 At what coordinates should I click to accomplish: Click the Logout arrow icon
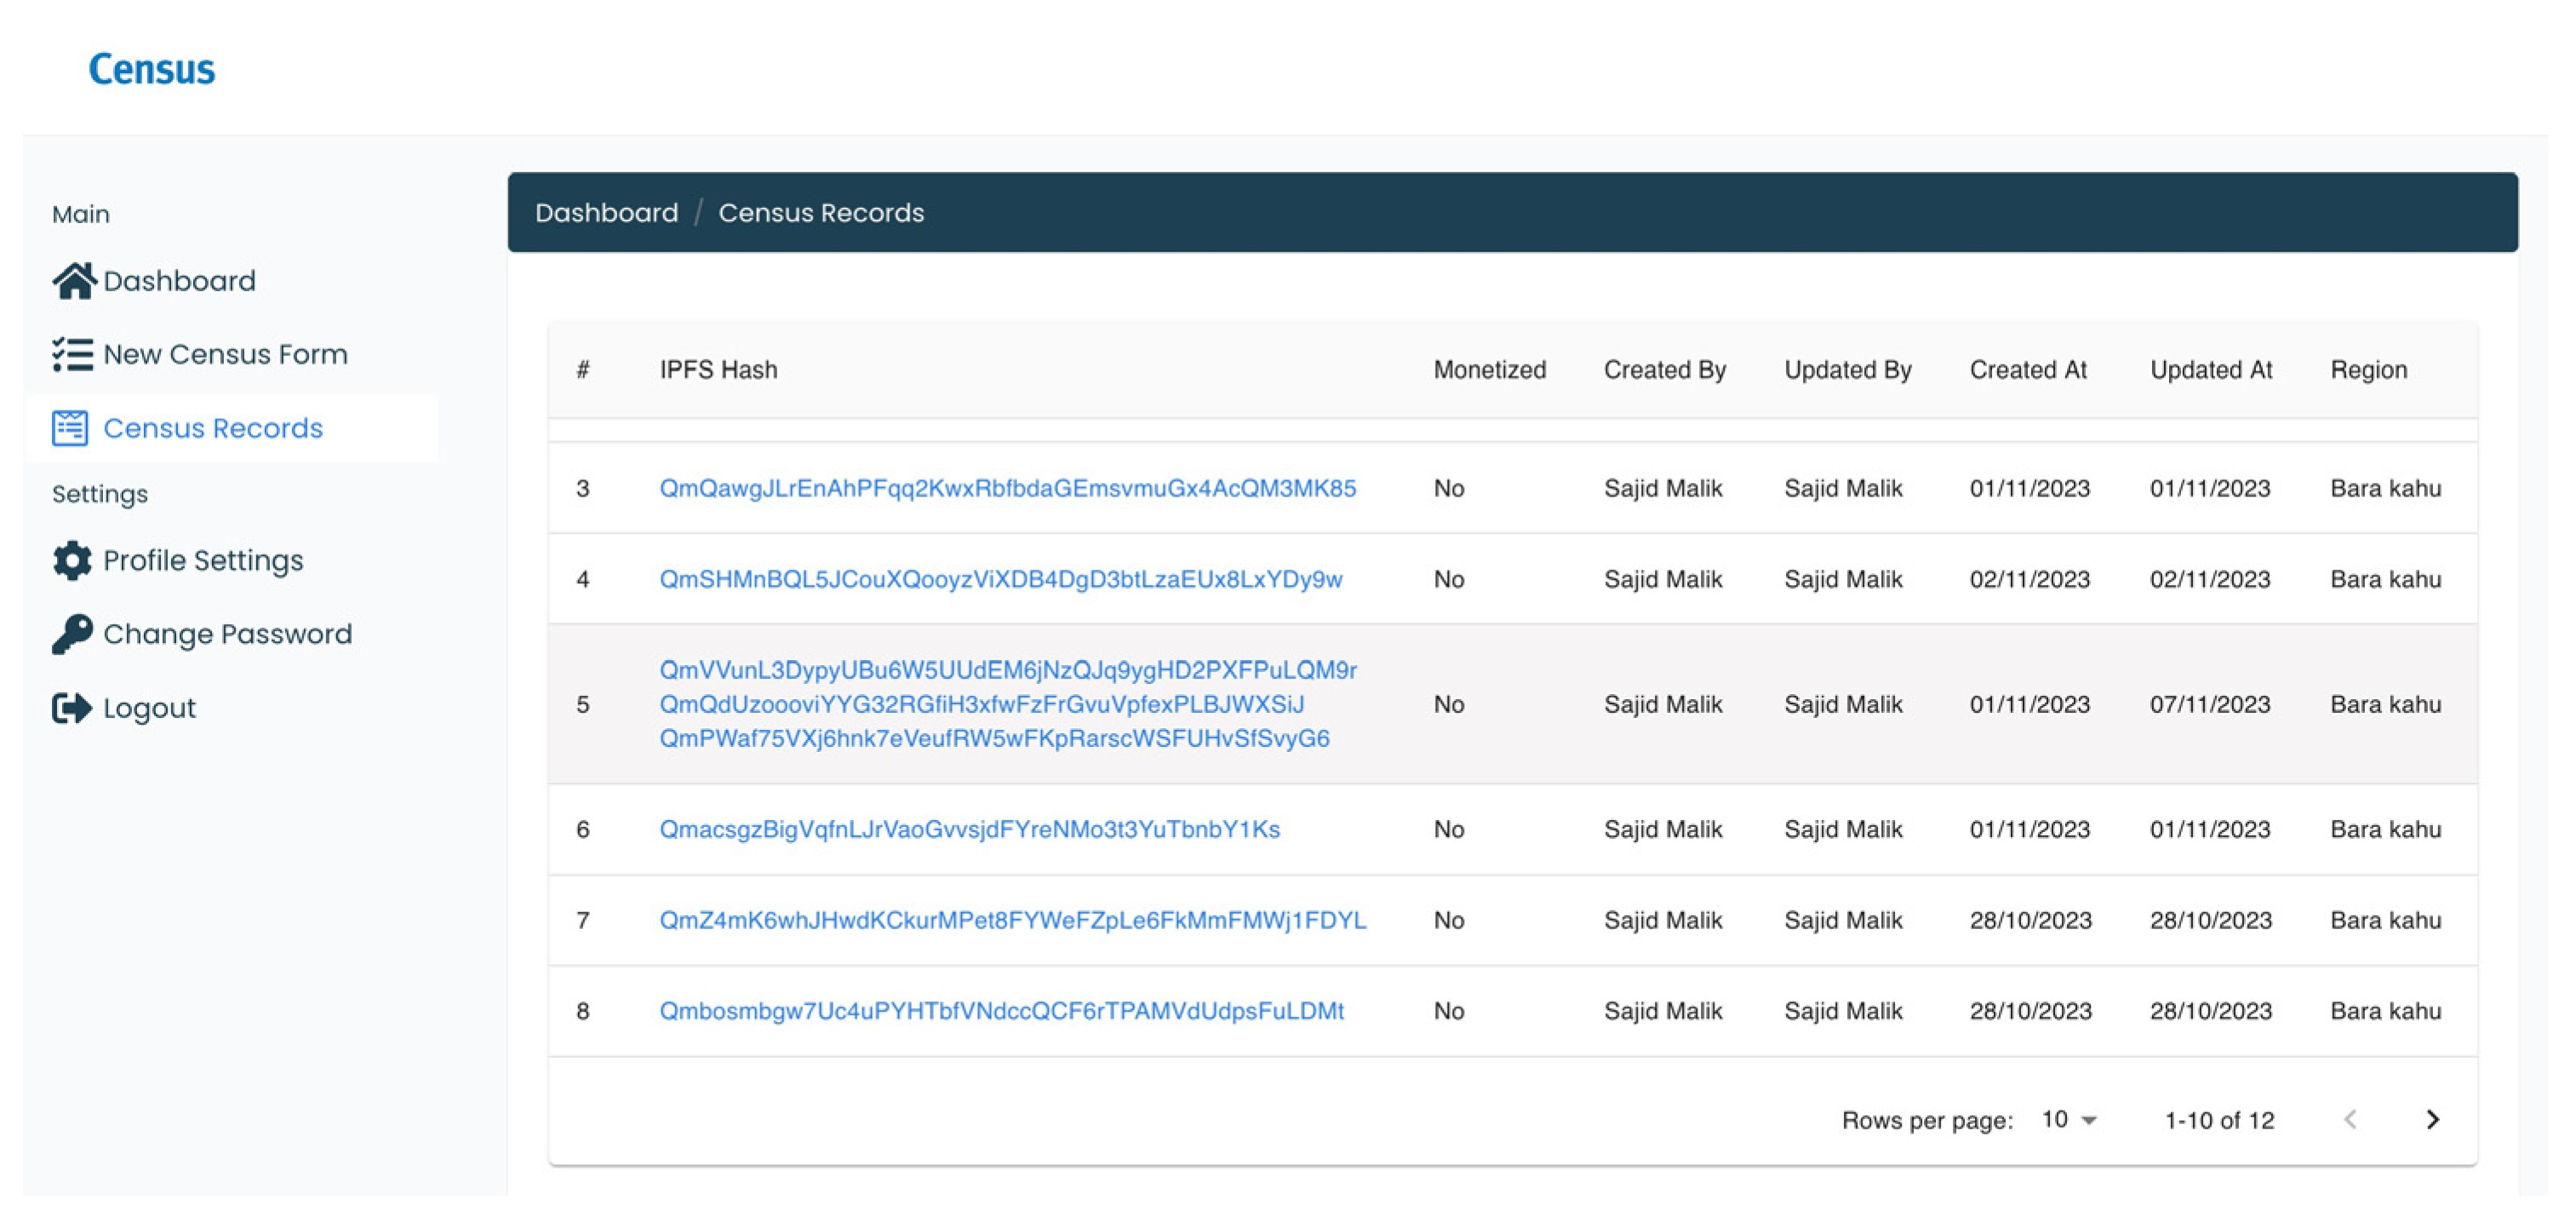72,708
